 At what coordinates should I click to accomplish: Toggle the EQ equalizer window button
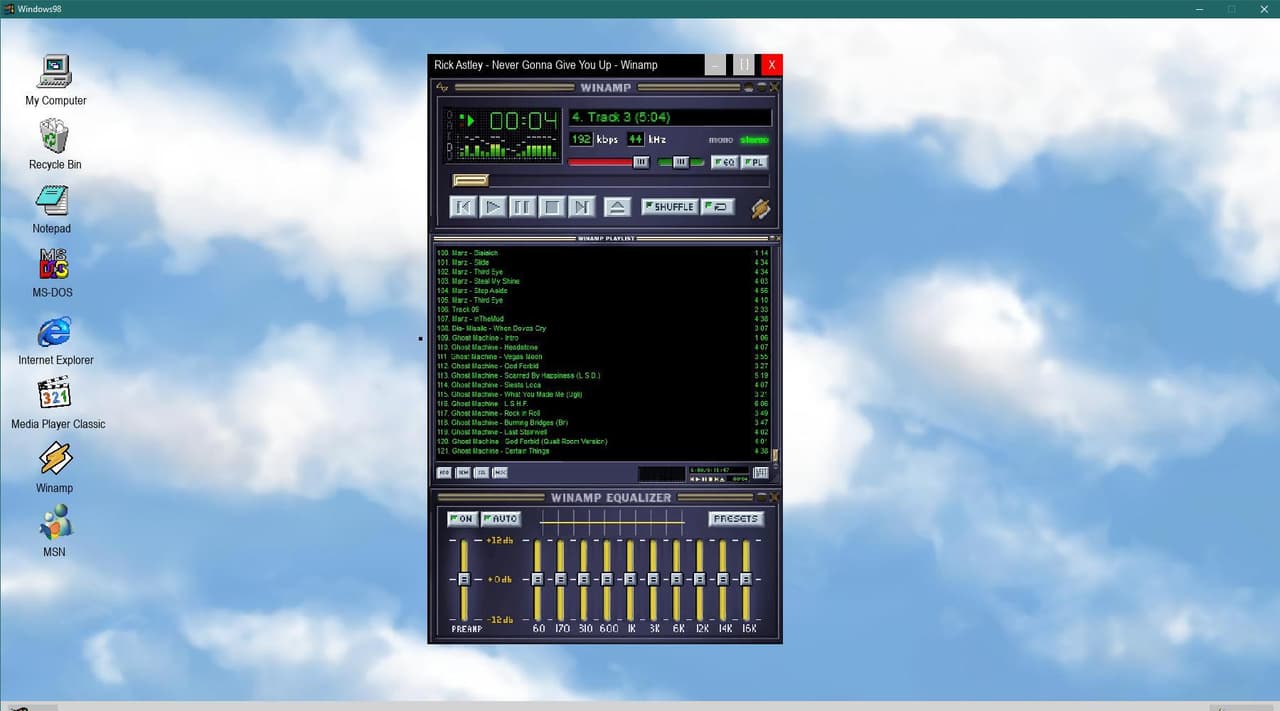[x=724, y=162]
